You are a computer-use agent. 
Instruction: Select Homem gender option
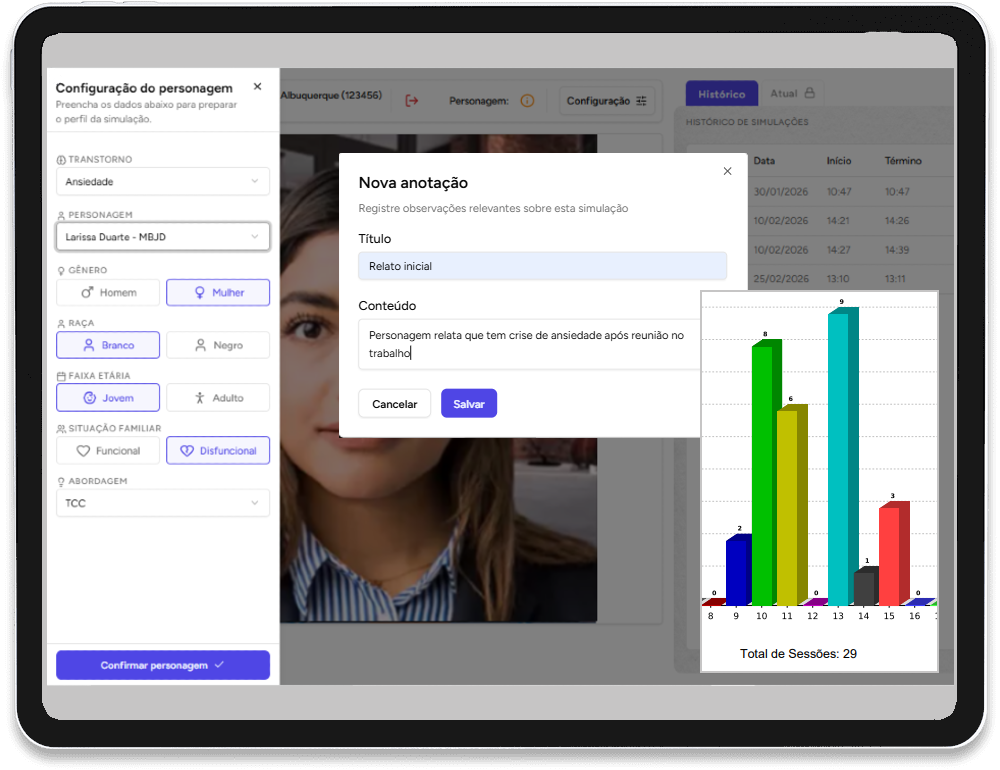(x=108, y=293)
